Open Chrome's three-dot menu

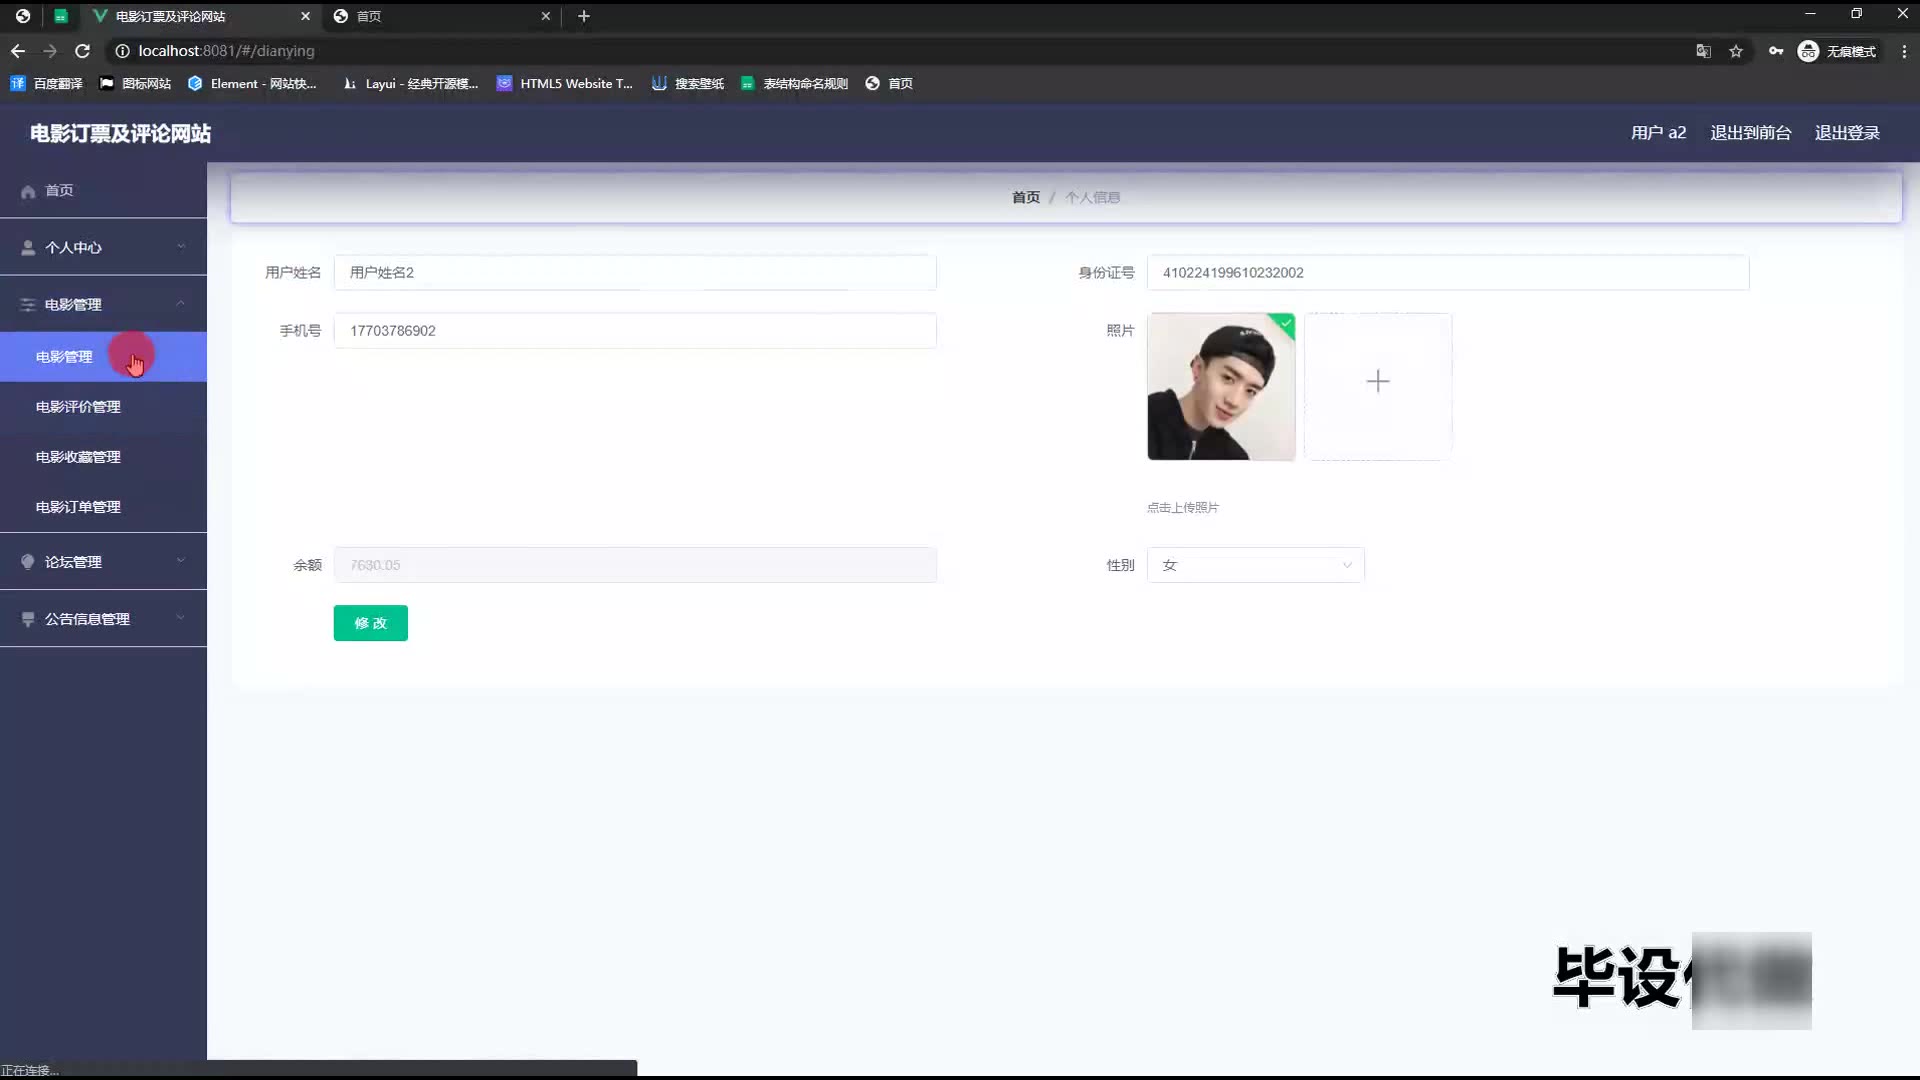[1904, 51]
